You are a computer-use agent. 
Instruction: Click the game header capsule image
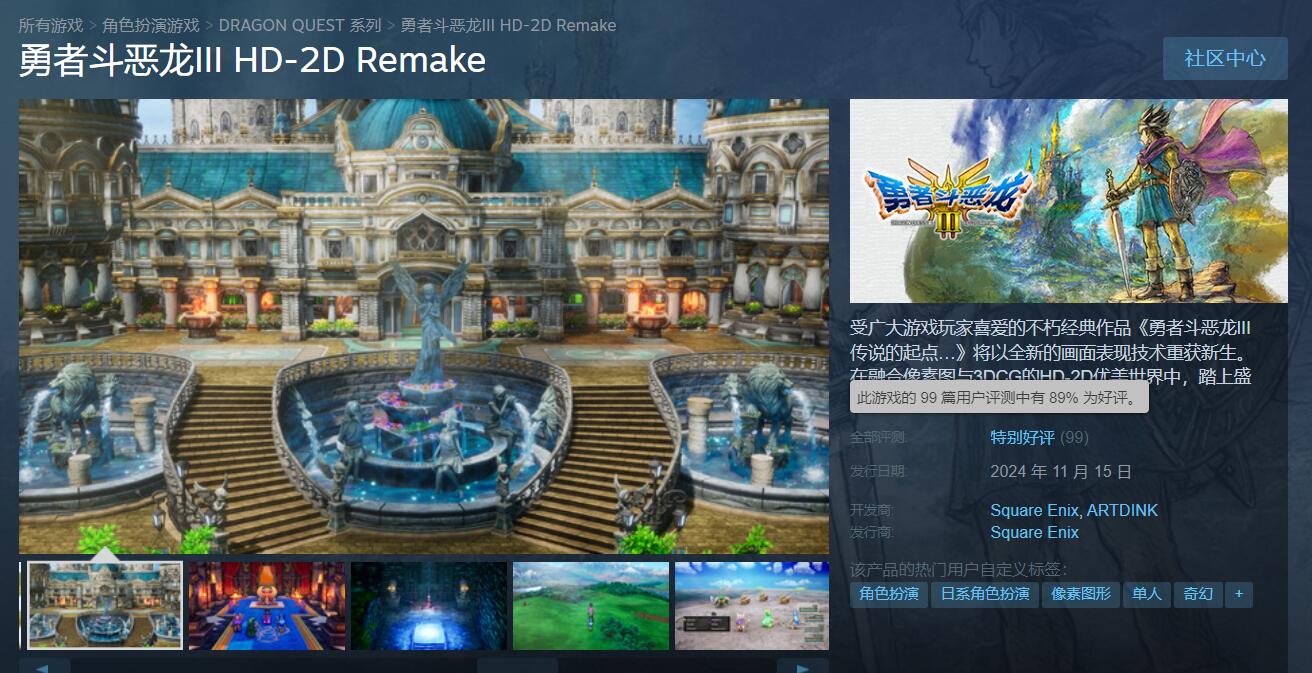coord(1068,201)
